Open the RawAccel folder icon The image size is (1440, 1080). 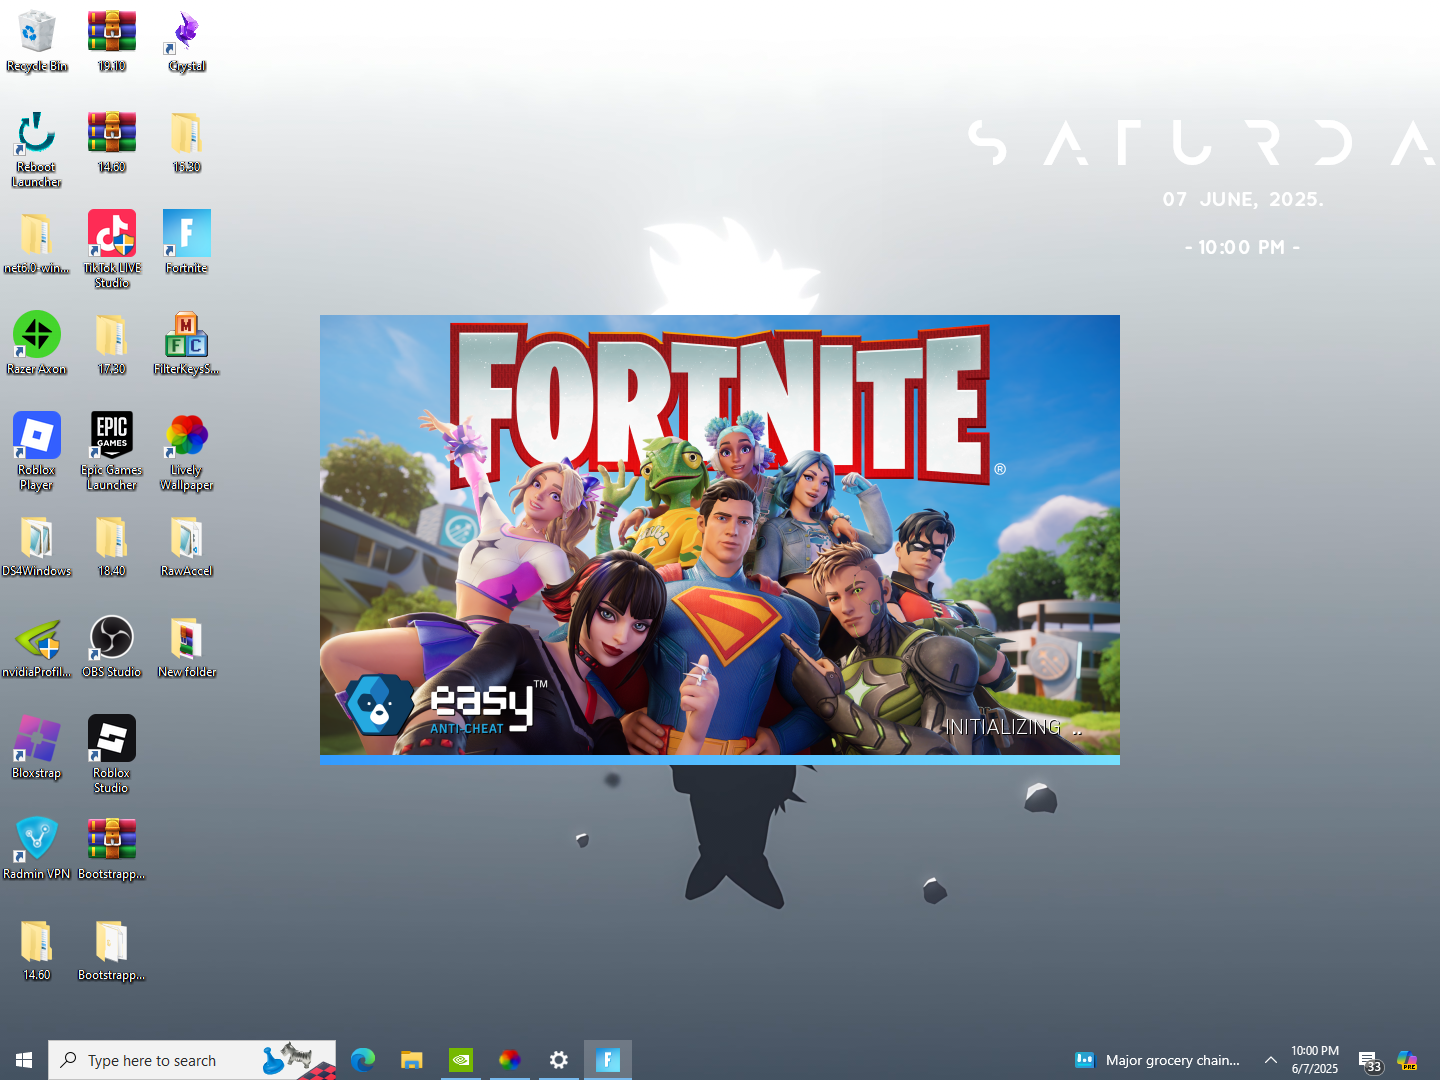pyautogui.click(x=187, y=546)
